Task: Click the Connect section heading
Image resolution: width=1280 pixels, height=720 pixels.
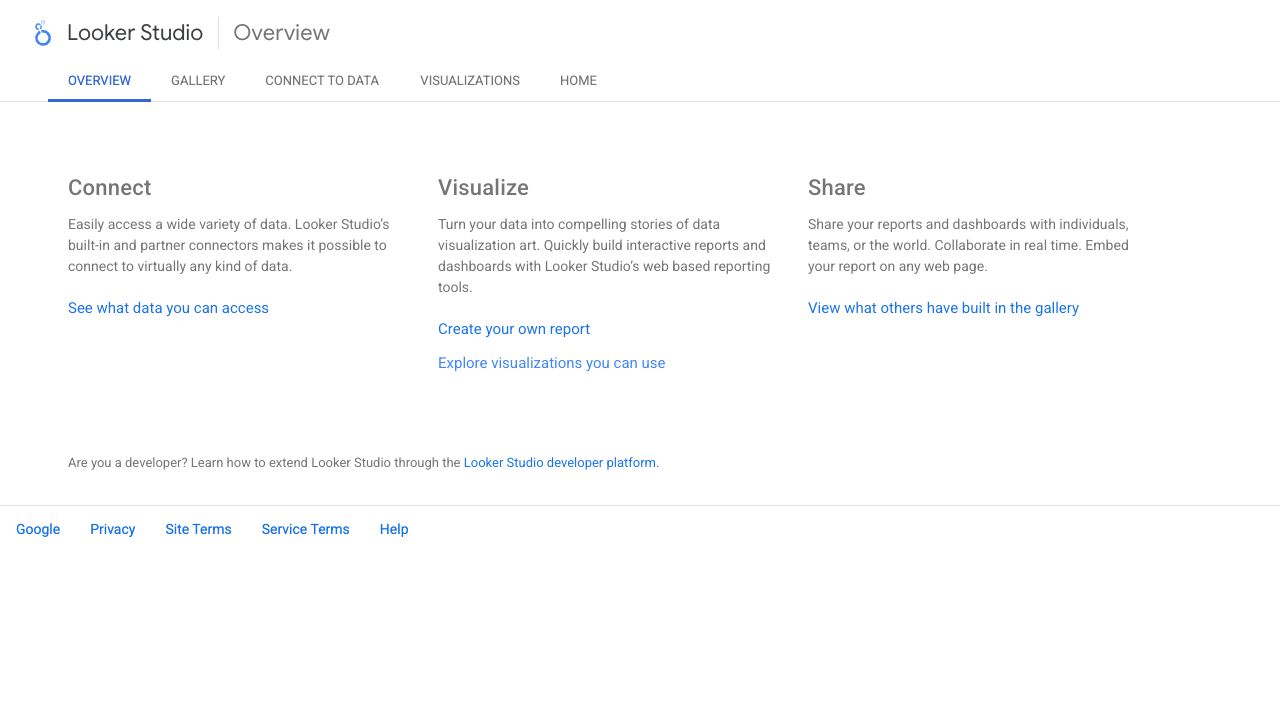Action: (x=110, y=188)
